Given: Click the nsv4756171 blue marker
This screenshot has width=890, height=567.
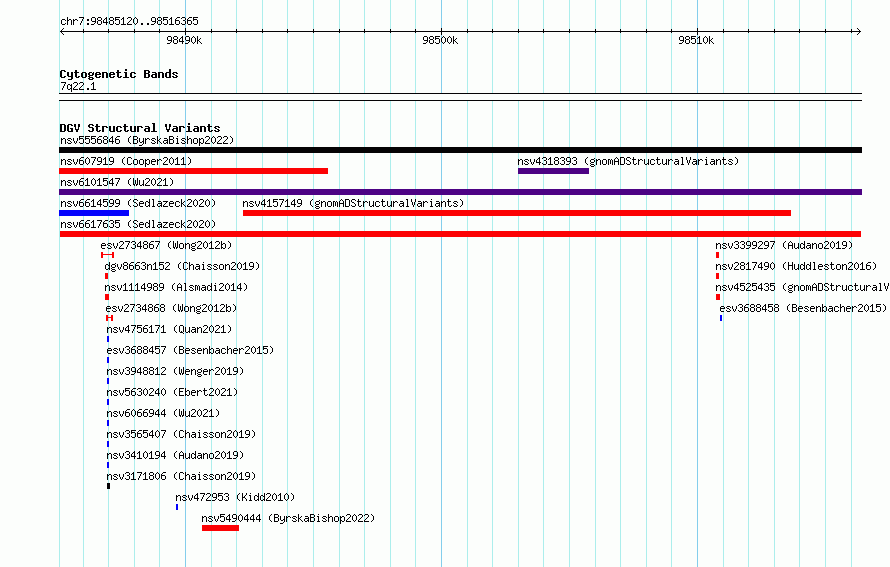Looking at the screenshot, I should pyautogui.click(x=108, y=339).
